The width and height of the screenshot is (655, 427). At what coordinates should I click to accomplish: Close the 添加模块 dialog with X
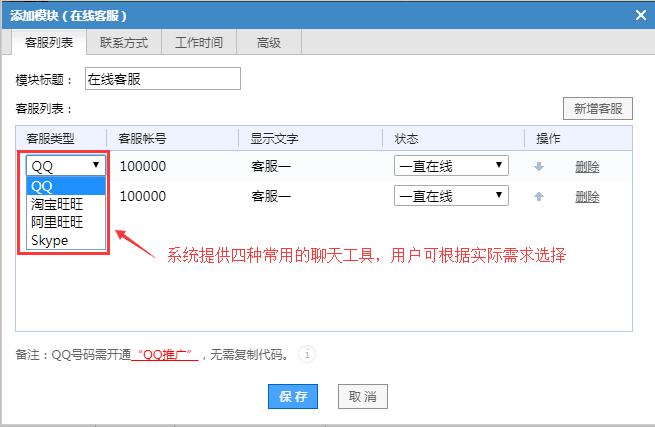[641, 15]
